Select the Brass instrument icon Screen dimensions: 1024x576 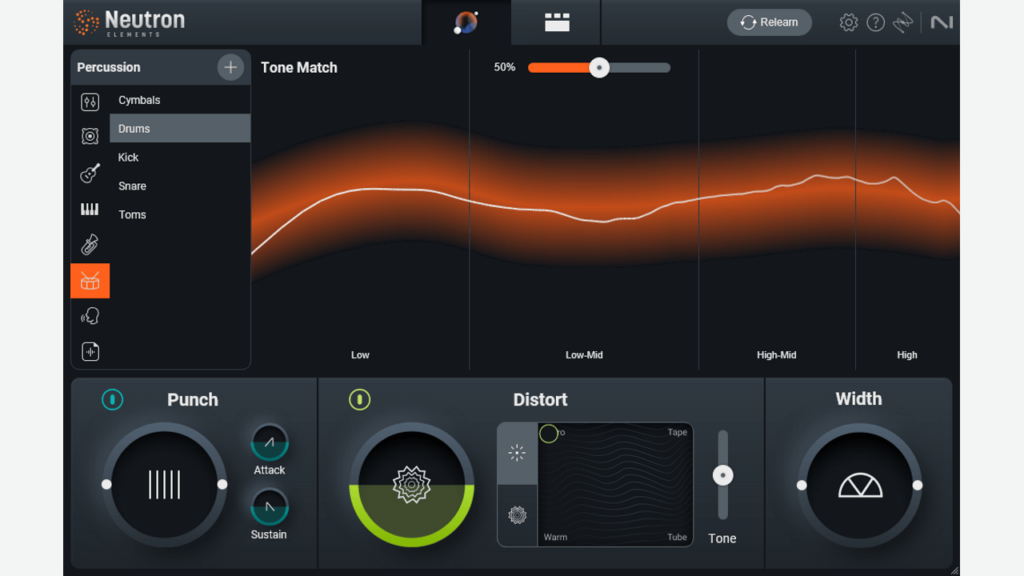point(90,242)
